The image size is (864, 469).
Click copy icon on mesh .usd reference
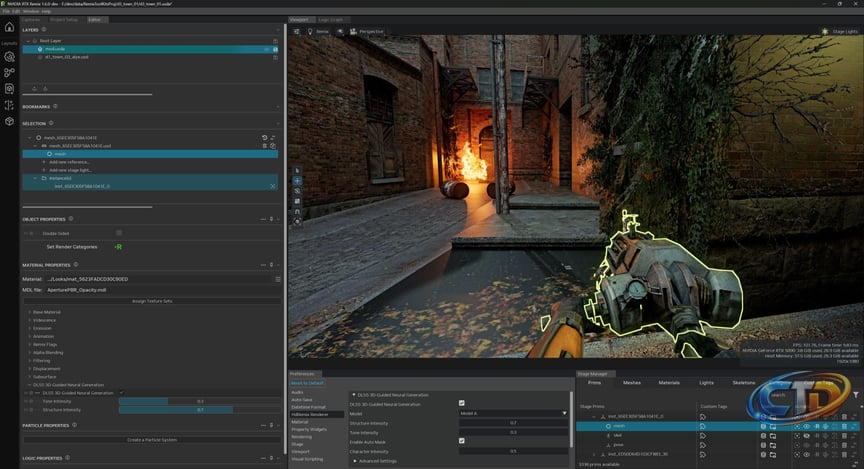tap(273, 146)
